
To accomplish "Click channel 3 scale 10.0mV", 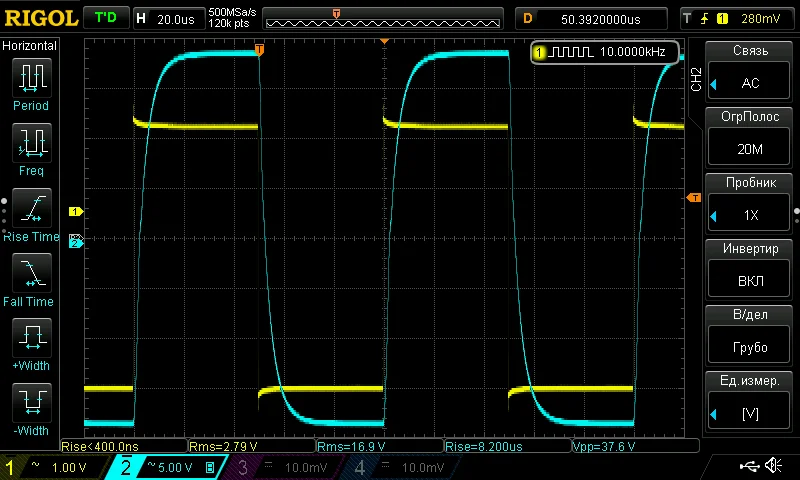I will coord(306,467).
